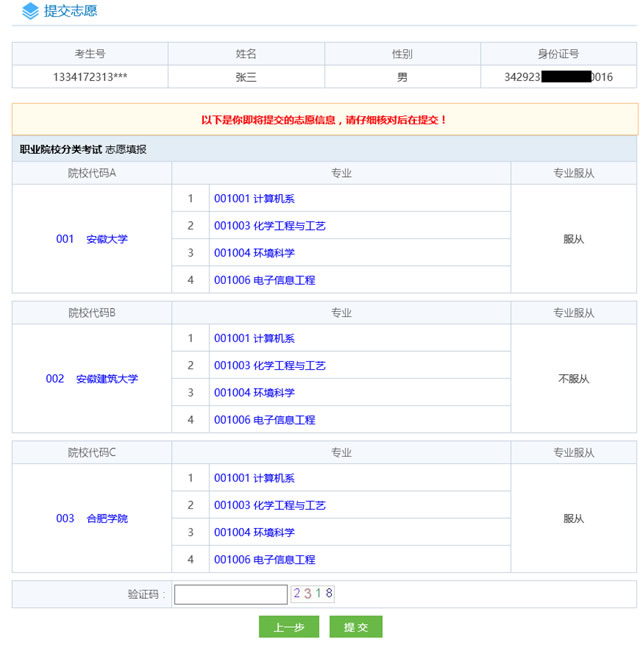Select 001001 计算机系 under 合肥学院

tap(254, 478)
